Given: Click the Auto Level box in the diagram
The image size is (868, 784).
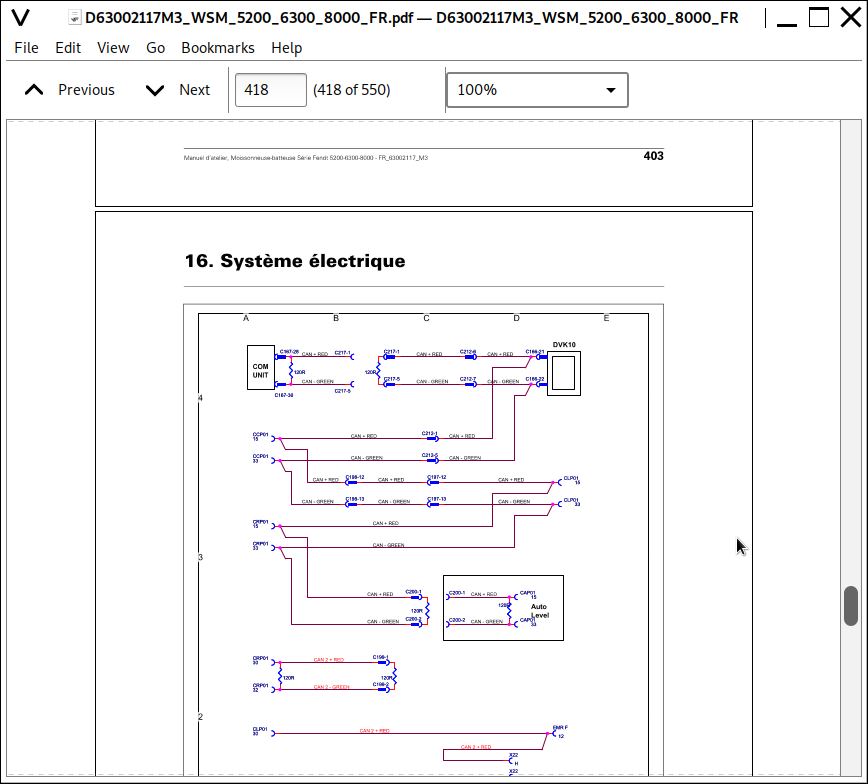Looking at the screenshot, I should 538,608.
